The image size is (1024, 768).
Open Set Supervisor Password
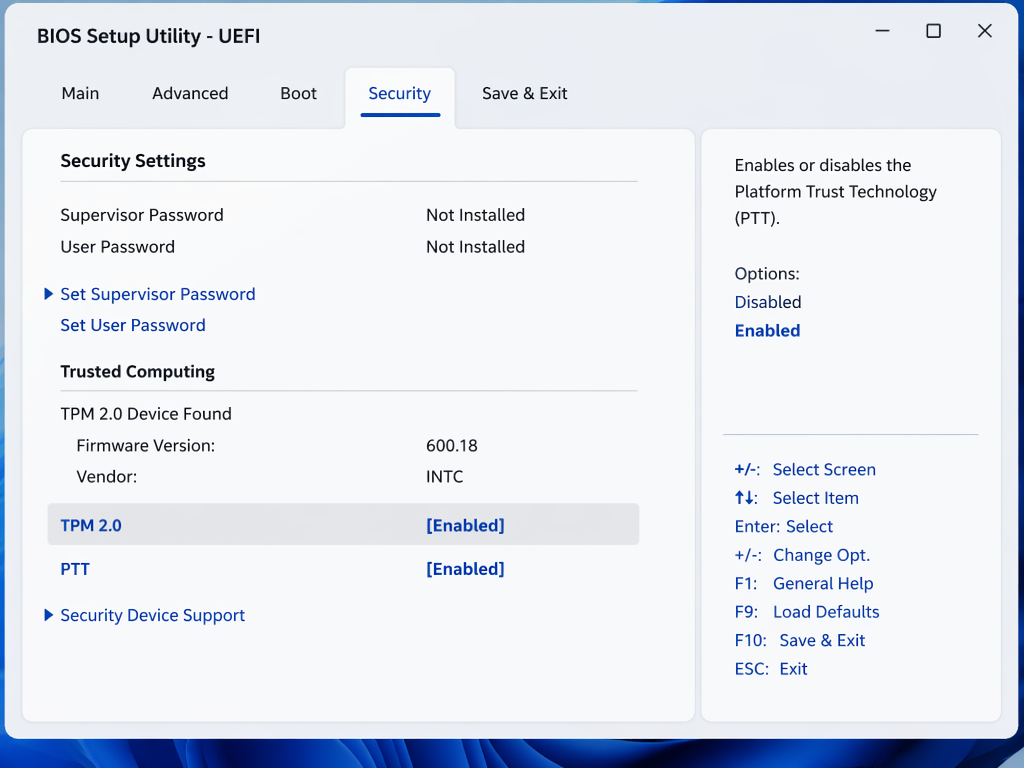pyautogui.click(x=157, y=294)
